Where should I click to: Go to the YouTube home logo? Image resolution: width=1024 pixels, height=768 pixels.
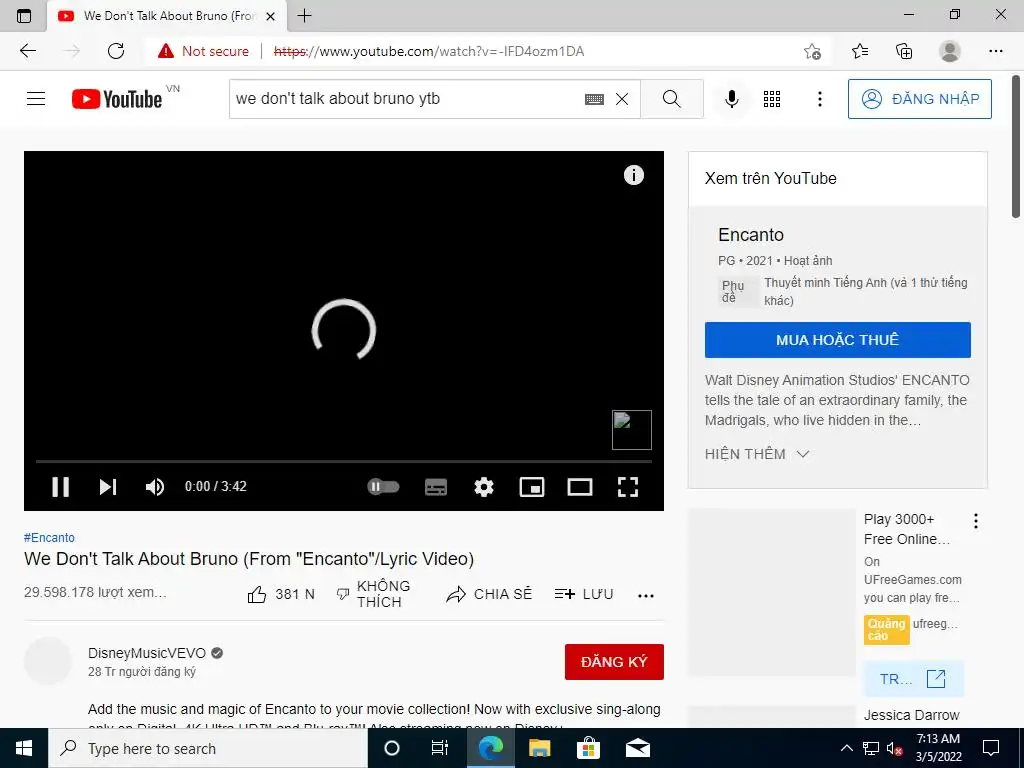click(x=118, y=99)
